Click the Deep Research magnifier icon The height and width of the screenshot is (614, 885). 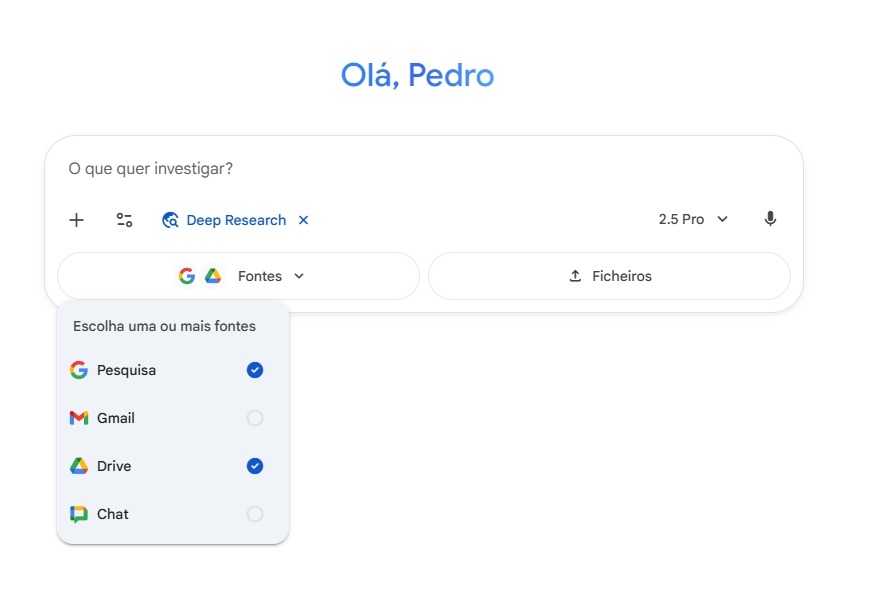click(x=170, y=220)
